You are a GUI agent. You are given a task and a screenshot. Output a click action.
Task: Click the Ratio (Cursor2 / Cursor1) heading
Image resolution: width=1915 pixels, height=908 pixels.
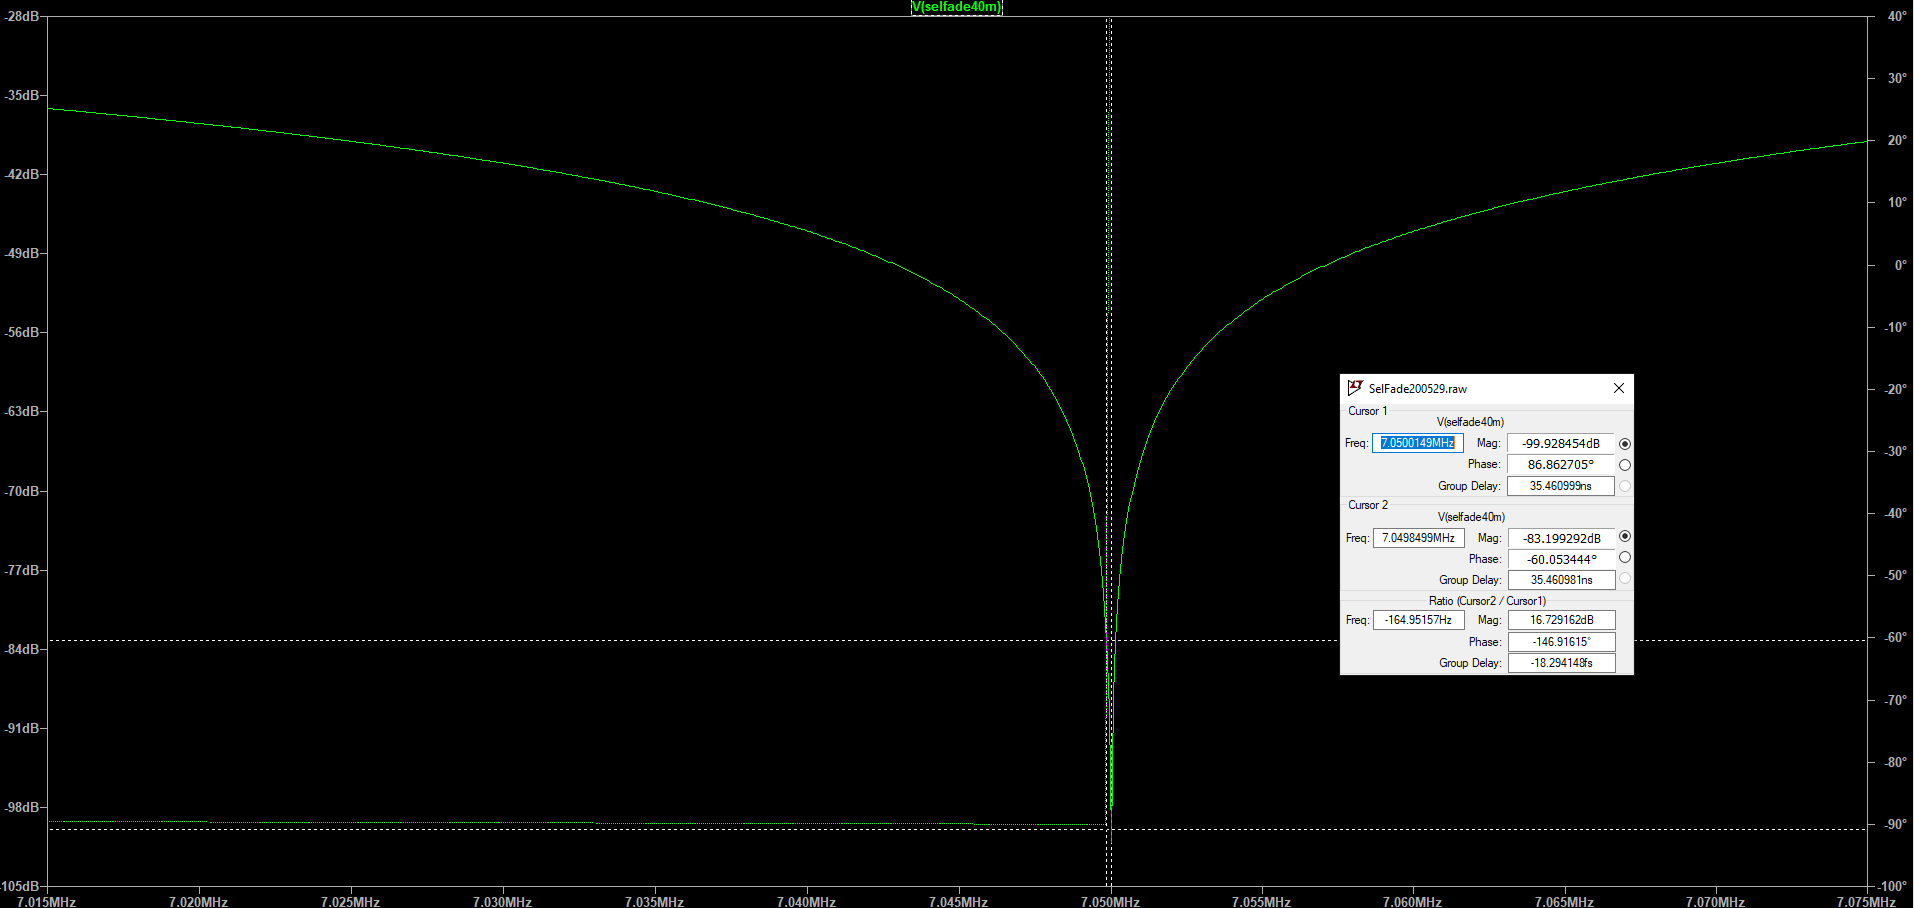(x=1487, y=601)
